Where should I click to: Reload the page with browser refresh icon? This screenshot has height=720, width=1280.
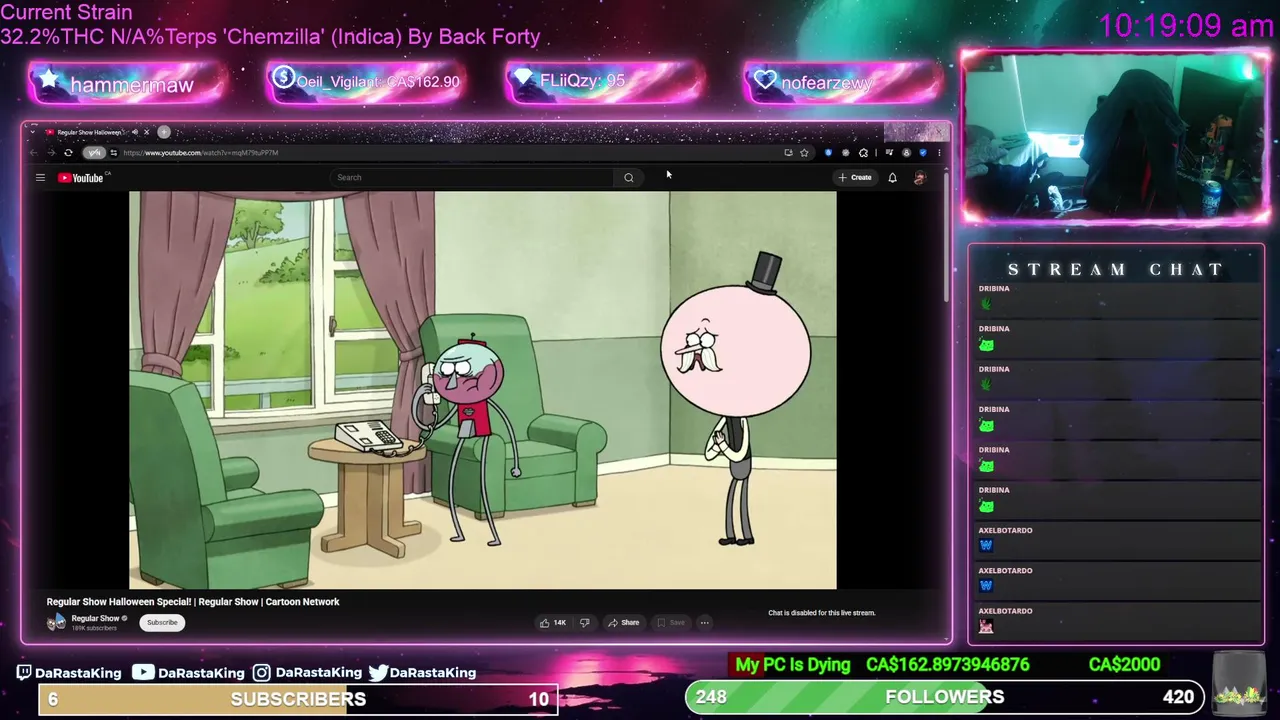click(68, 153)
